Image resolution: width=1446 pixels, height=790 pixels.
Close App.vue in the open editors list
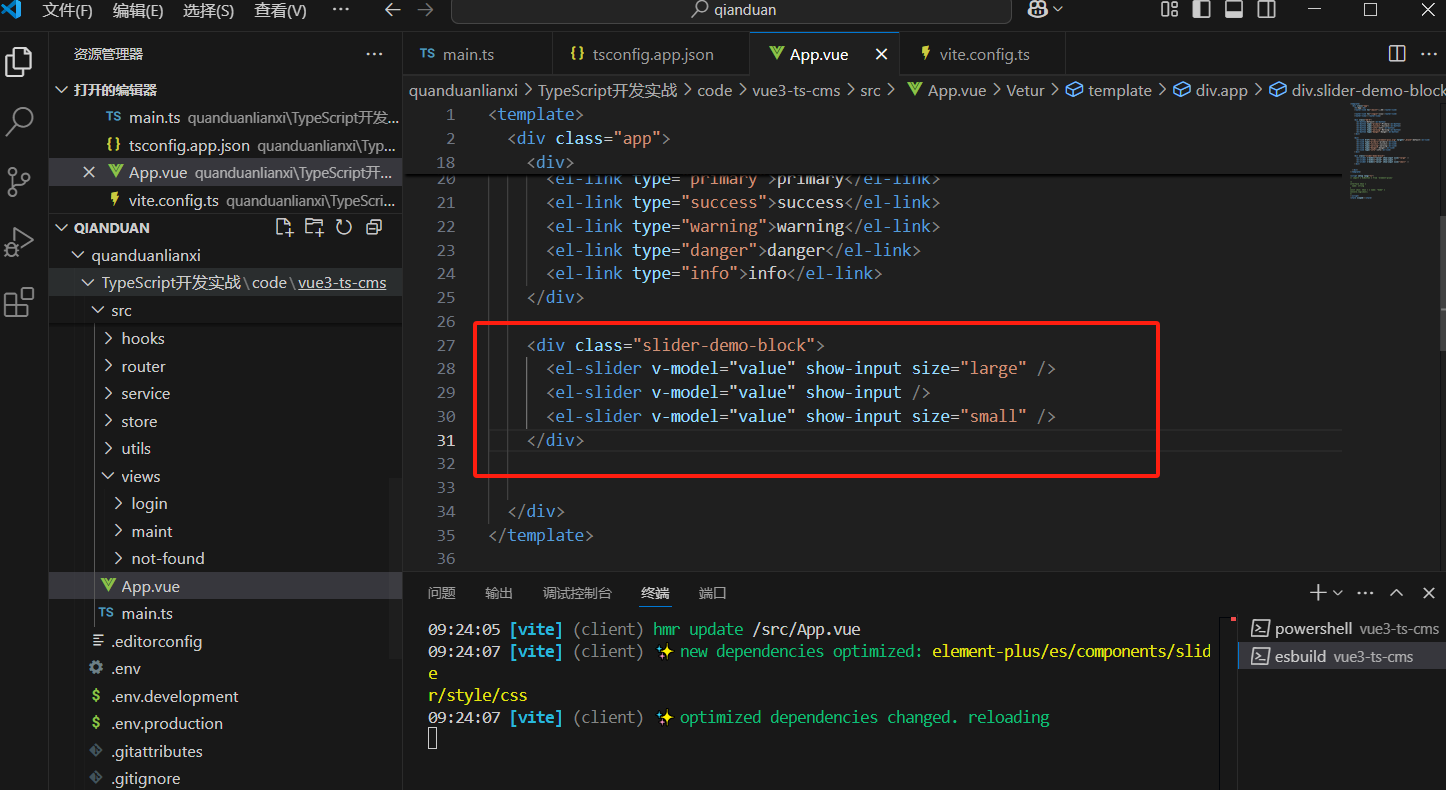click(88, 173)
